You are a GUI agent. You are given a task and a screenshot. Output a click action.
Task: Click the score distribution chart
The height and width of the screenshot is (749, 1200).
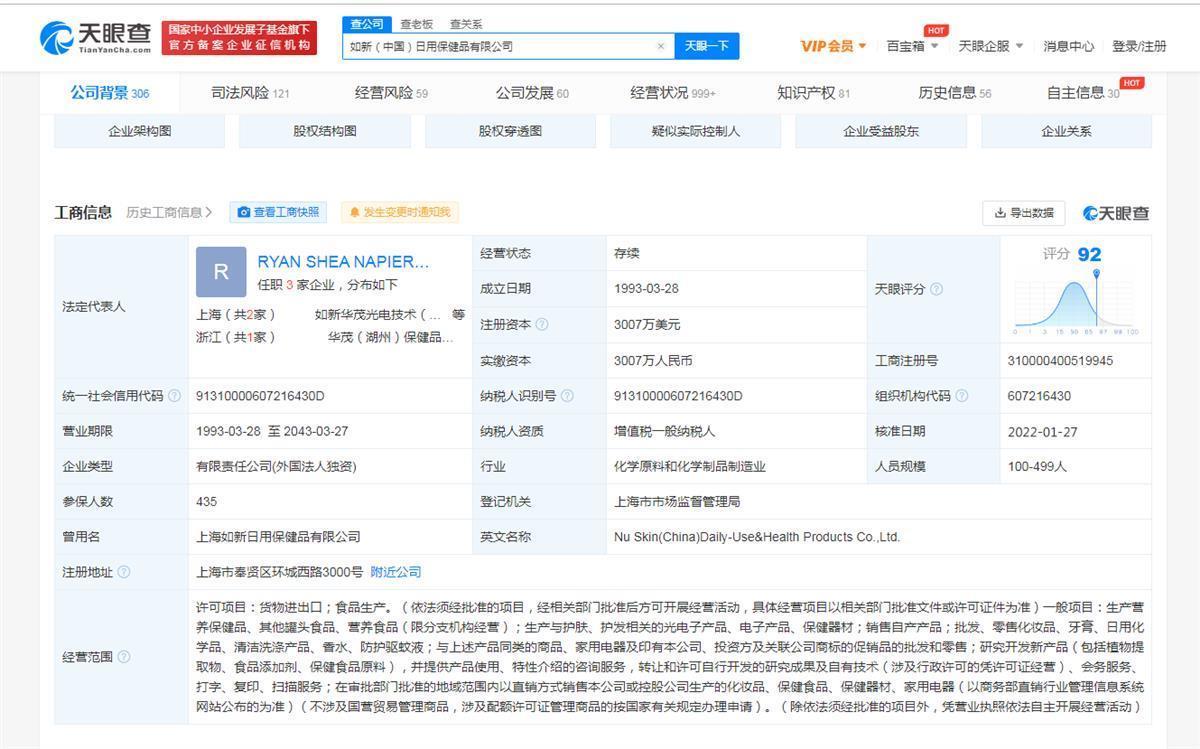tap(1076, 303)
